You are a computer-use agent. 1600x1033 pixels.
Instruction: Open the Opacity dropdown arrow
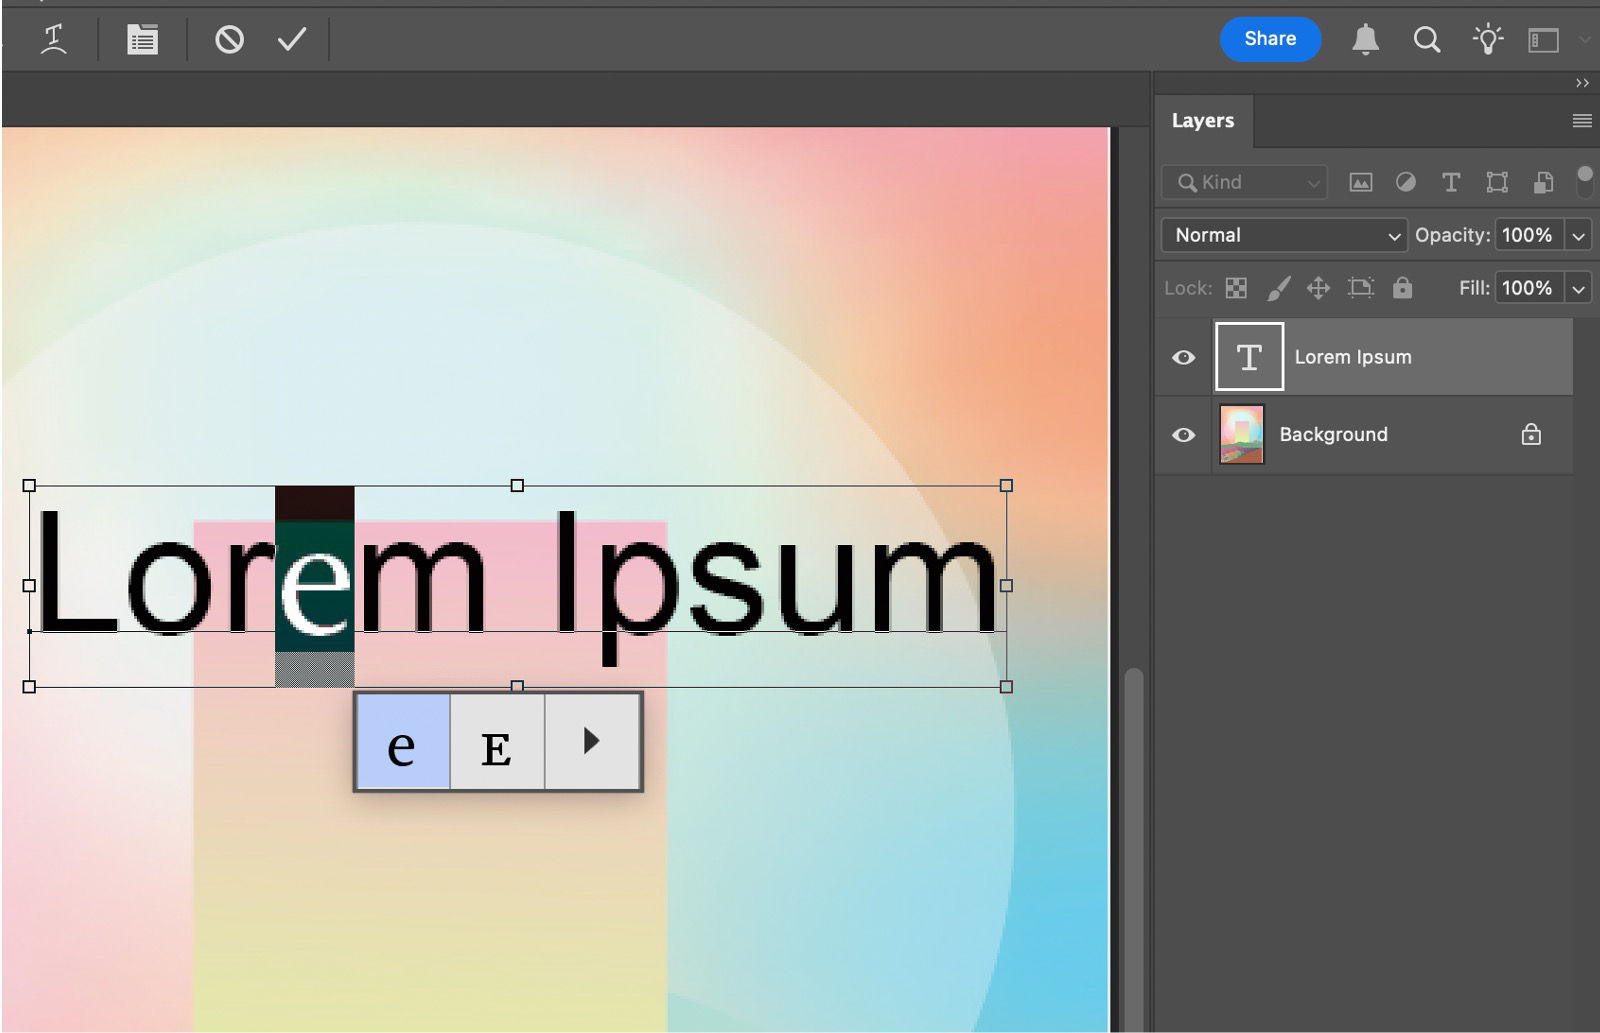pos(1578,235)
